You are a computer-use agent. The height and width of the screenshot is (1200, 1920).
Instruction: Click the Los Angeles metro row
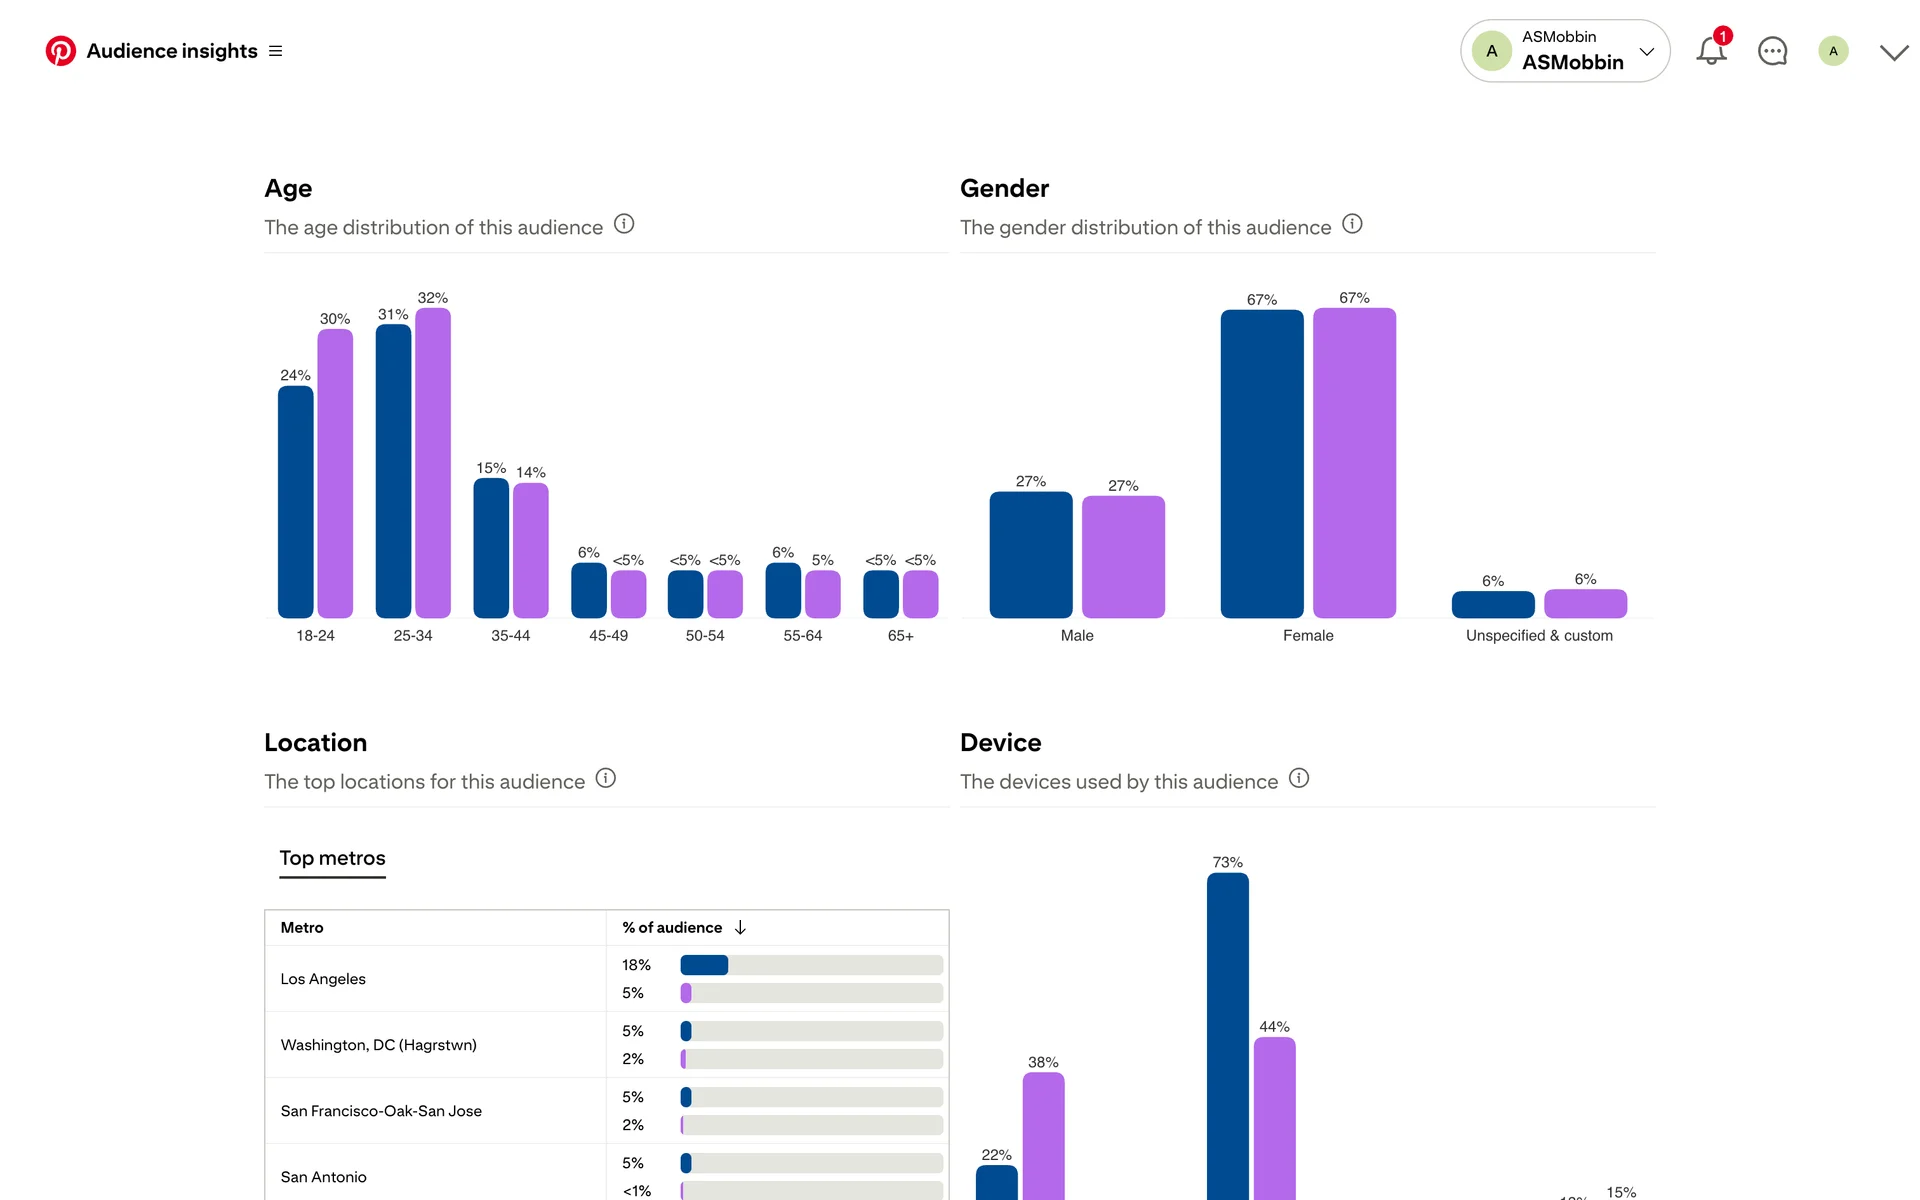tap(323, 979)
